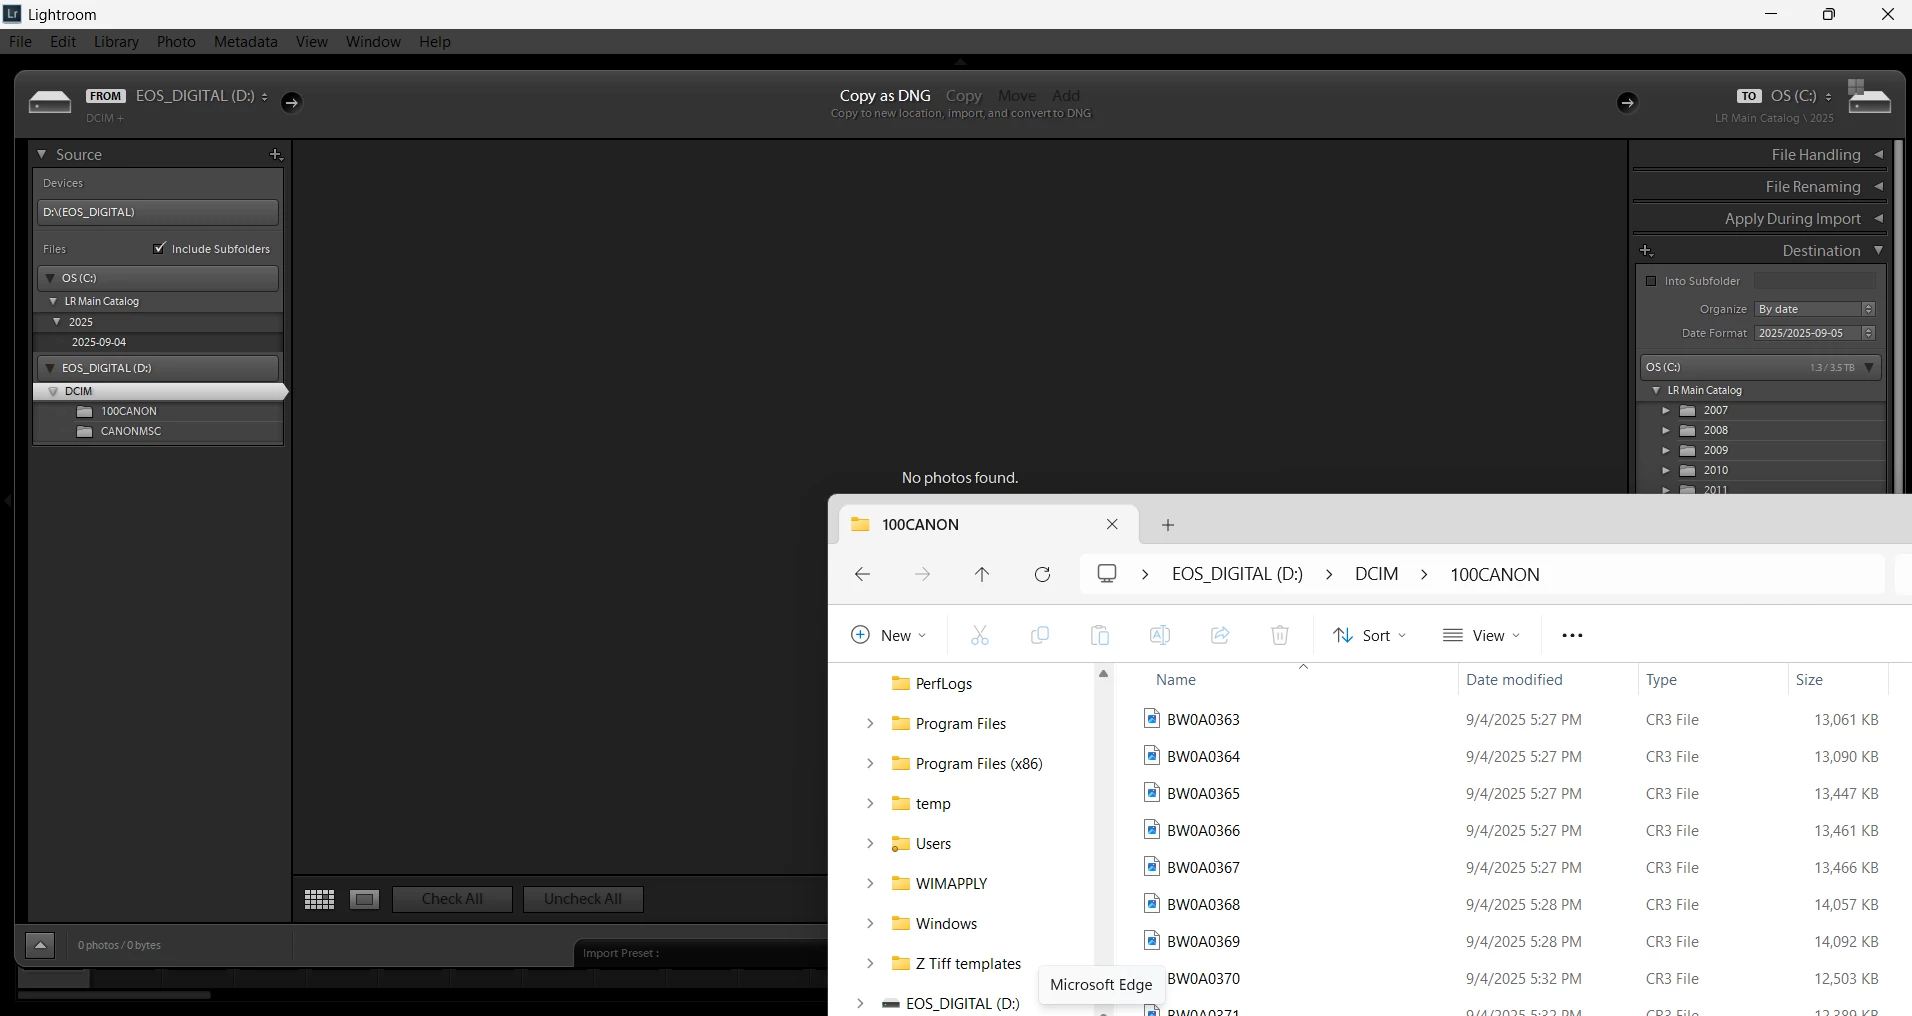Expand the 2007 folder in Destination
The image size is (1912, 1016).
1666,411
